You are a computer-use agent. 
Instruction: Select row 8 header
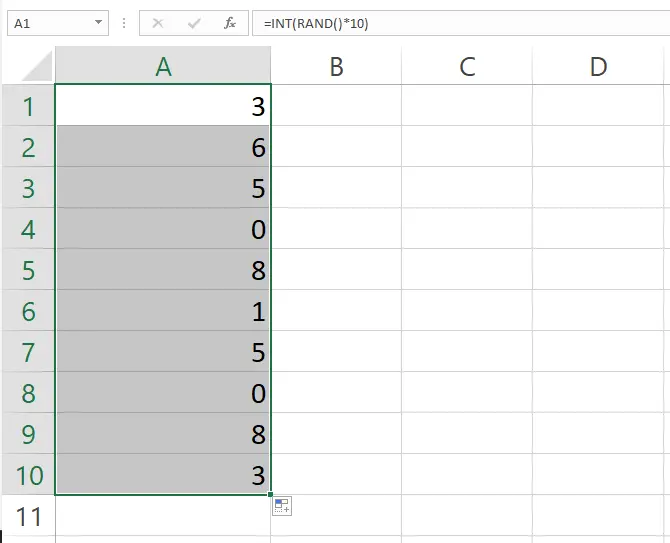pyautogui.click(x=28, y=393)
